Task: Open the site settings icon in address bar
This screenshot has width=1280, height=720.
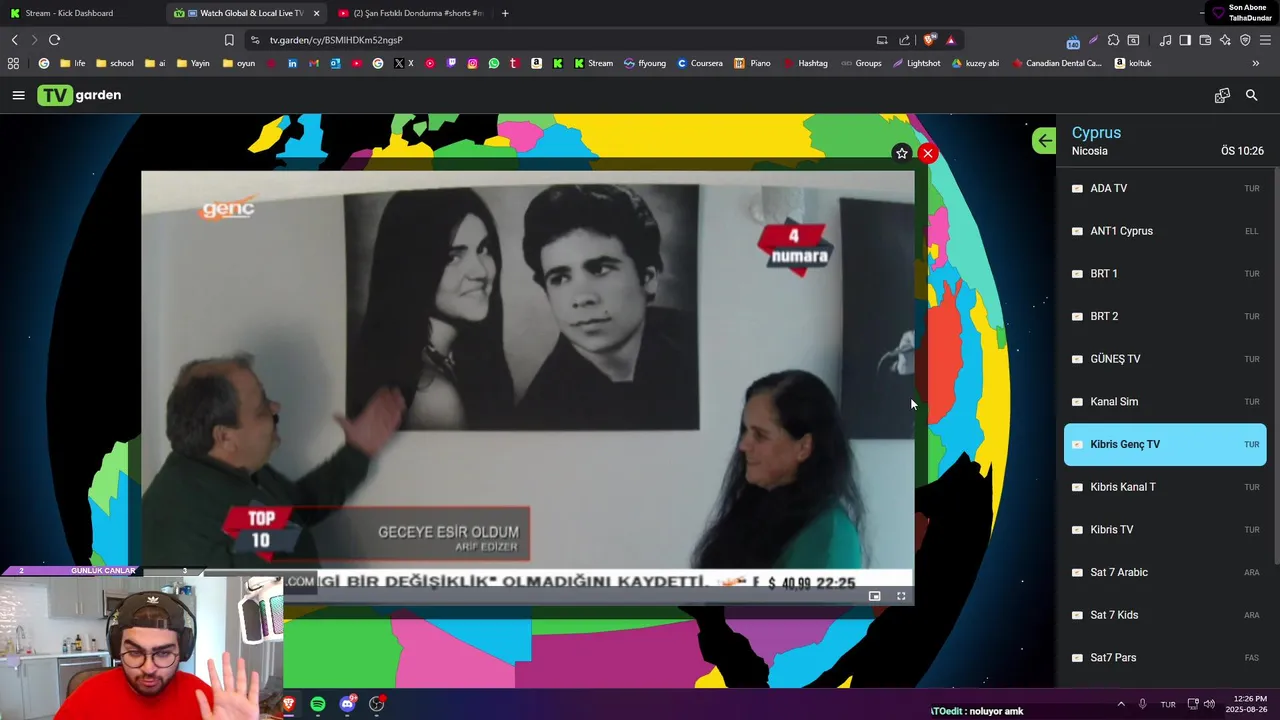Action: (255, 40)
